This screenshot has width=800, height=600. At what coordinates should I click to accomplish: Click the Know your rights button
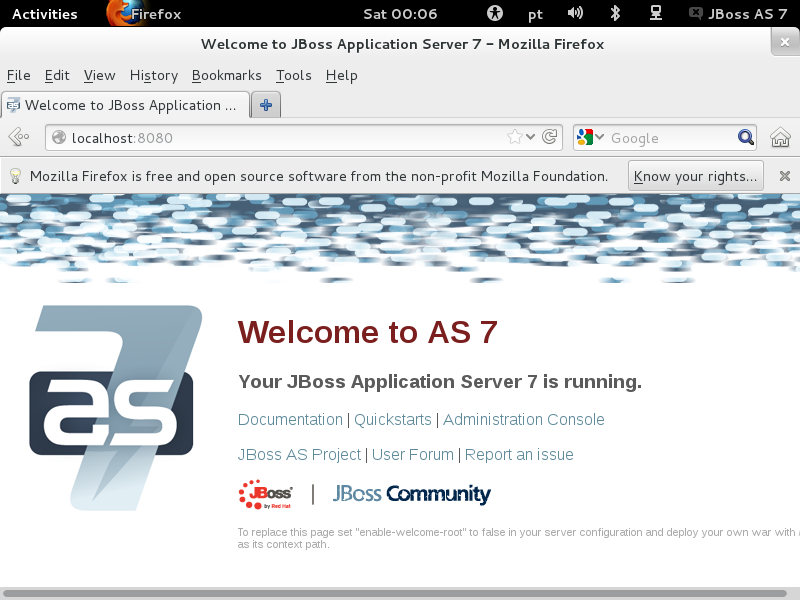coord(695,176)
